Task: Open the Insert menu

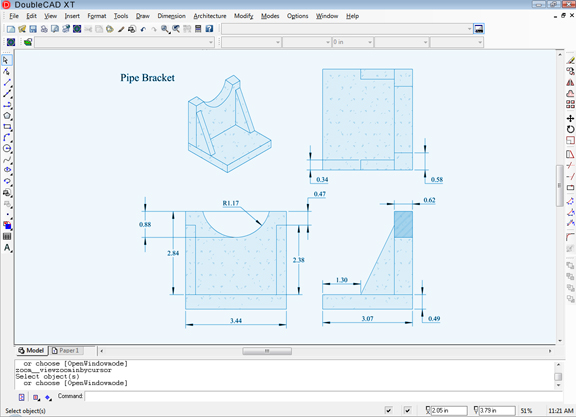Action: 72,16
